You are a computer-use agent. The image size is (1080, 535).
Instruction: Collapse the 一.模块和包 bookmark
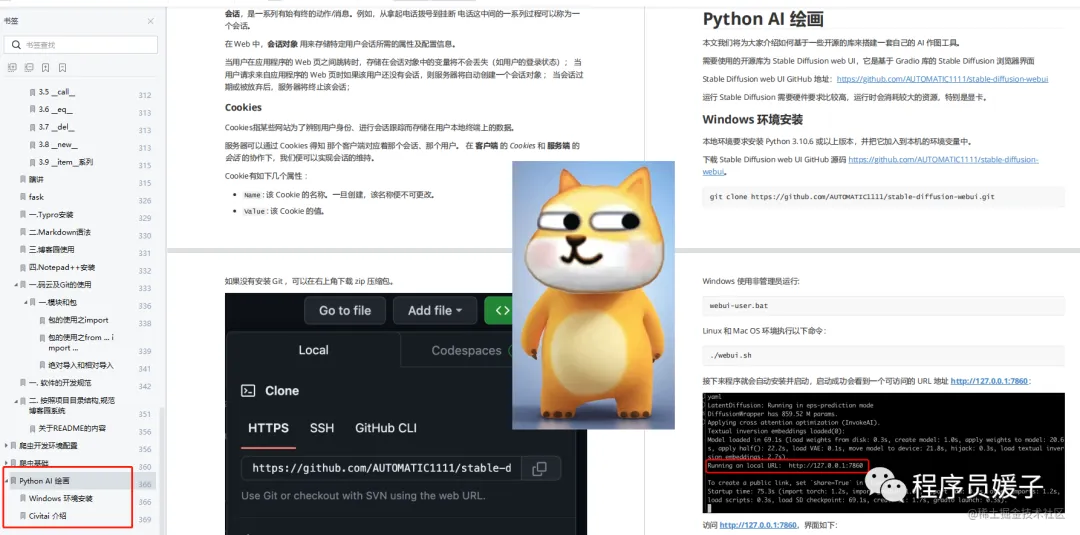coord(25,302)
